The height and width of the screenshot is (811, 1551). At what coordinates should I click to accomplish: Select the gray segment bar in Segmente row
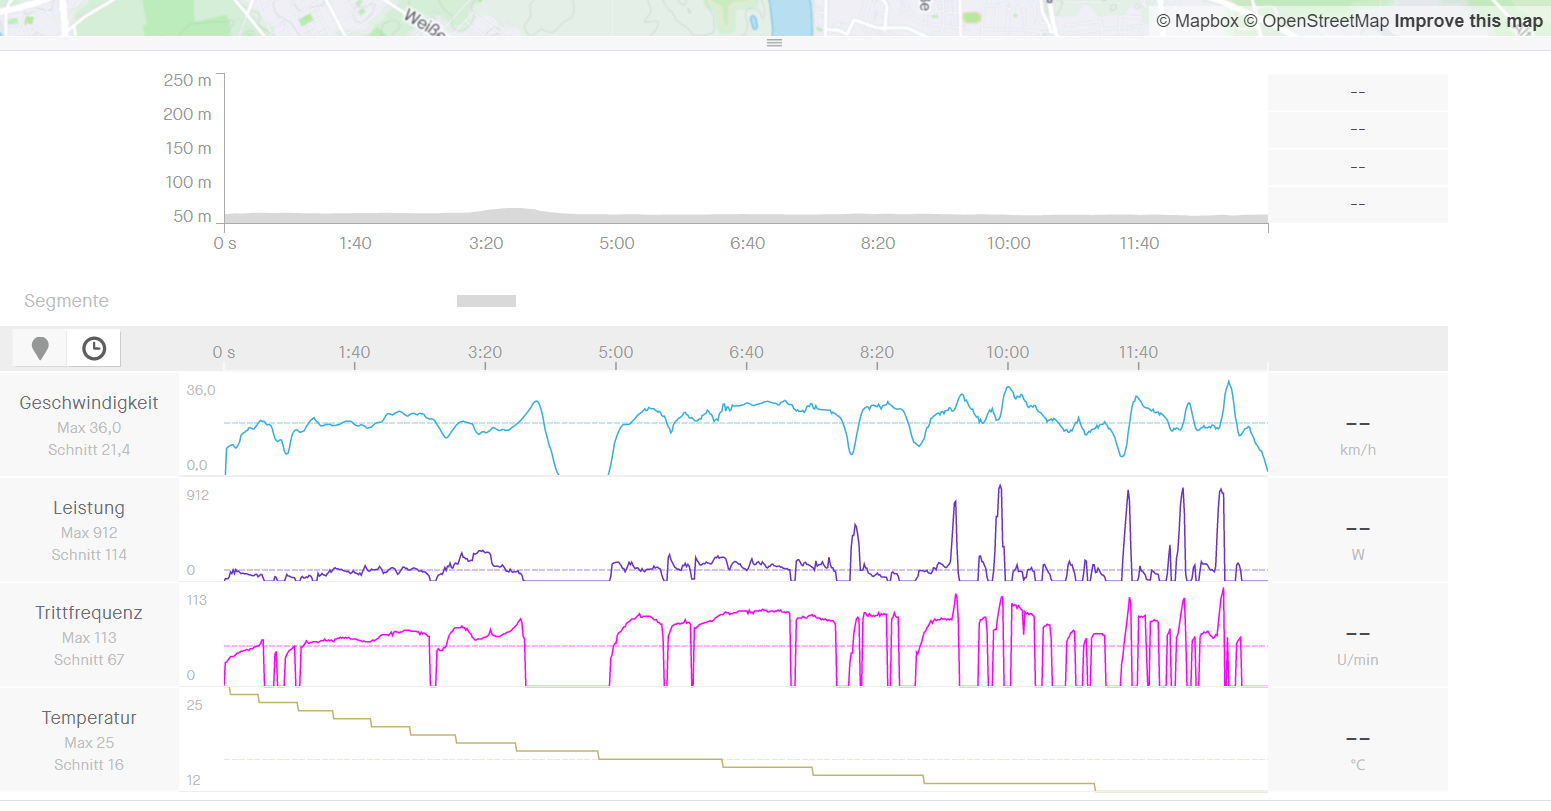(x=486, y=301)
